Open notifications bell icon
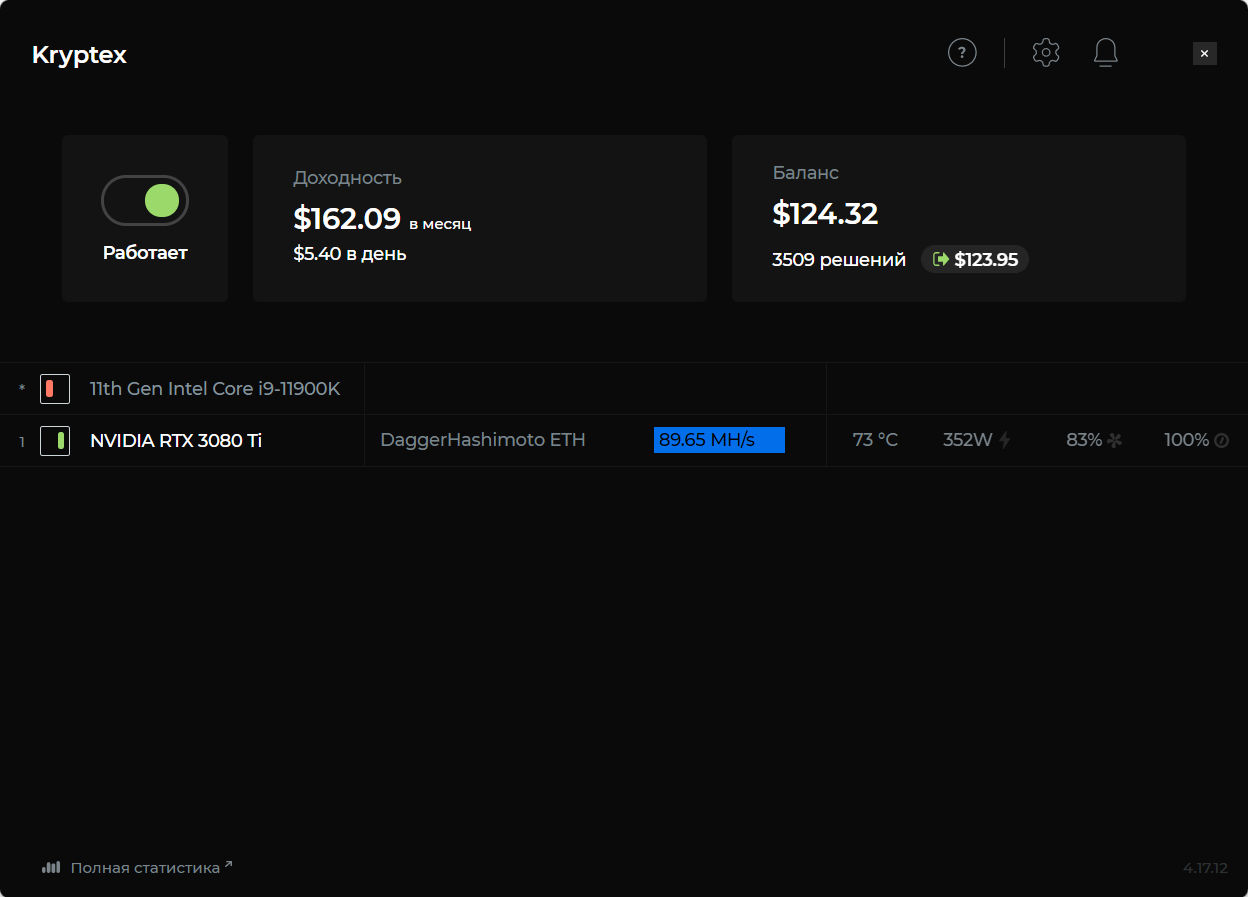Screen dimensions: 1248x897 pyautogui.click(x=1105, y=53)
